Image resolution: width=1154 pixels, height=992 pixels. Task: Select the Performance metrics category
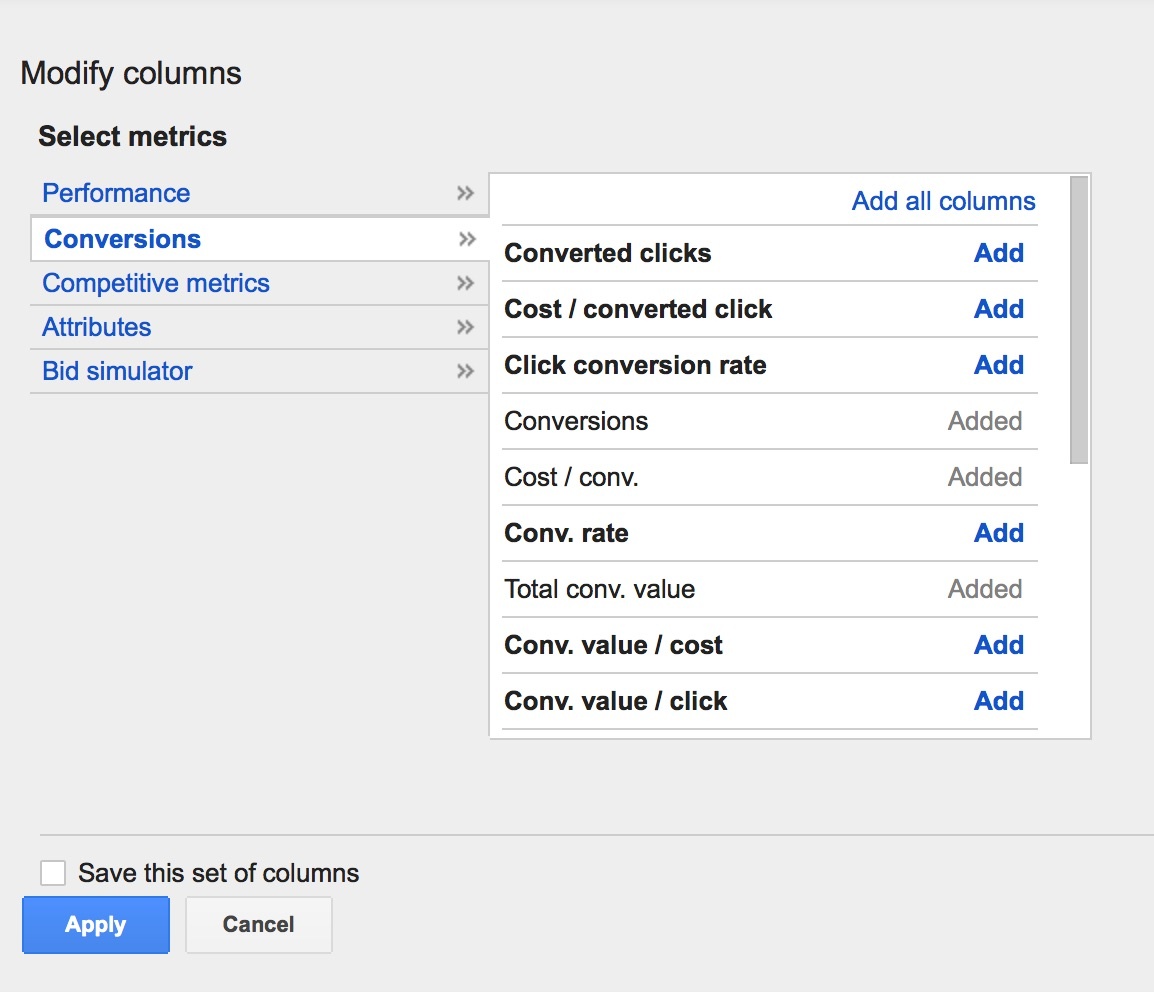(x=116, y=193)
